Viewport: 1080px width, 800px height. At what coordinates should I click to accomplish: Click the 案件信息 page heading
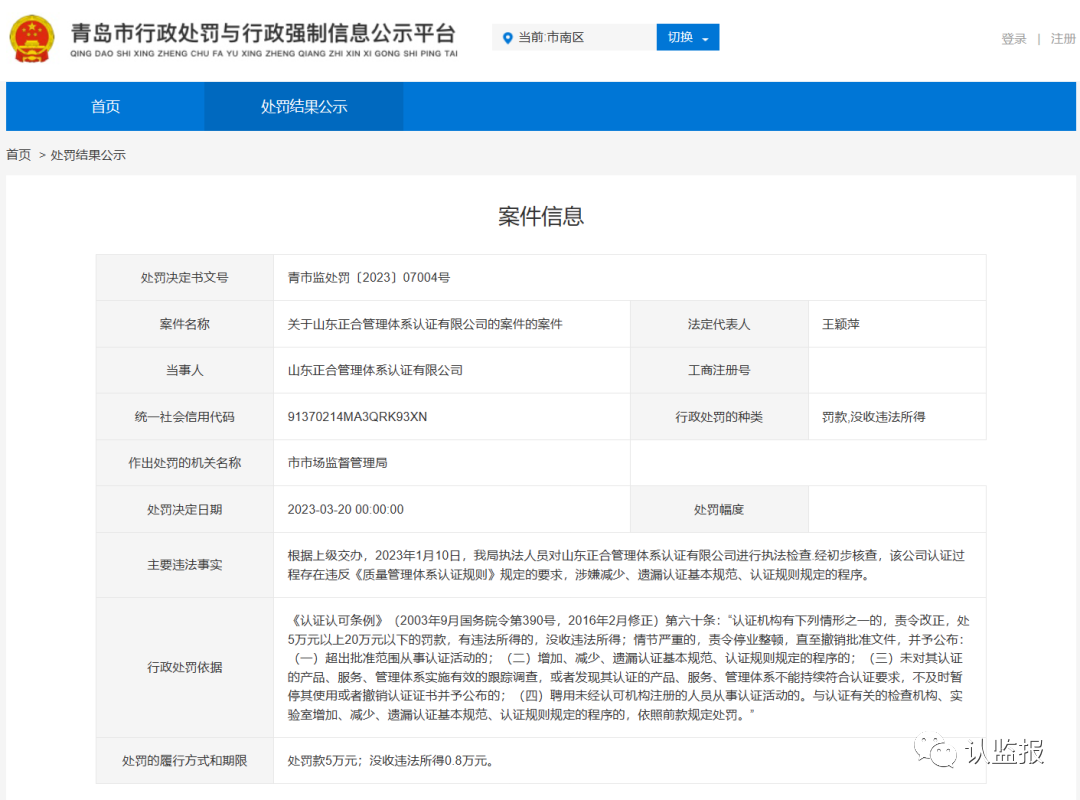coord(540,216)
